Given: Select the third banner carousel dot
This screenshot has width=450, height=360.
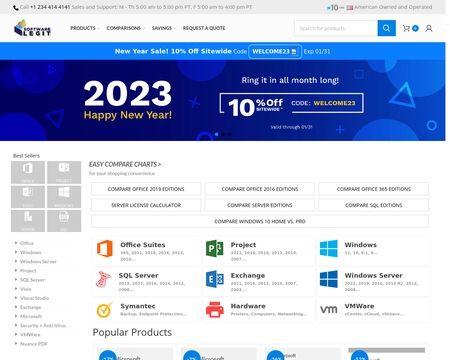Looking at the screenshot, I should point(229,134).
